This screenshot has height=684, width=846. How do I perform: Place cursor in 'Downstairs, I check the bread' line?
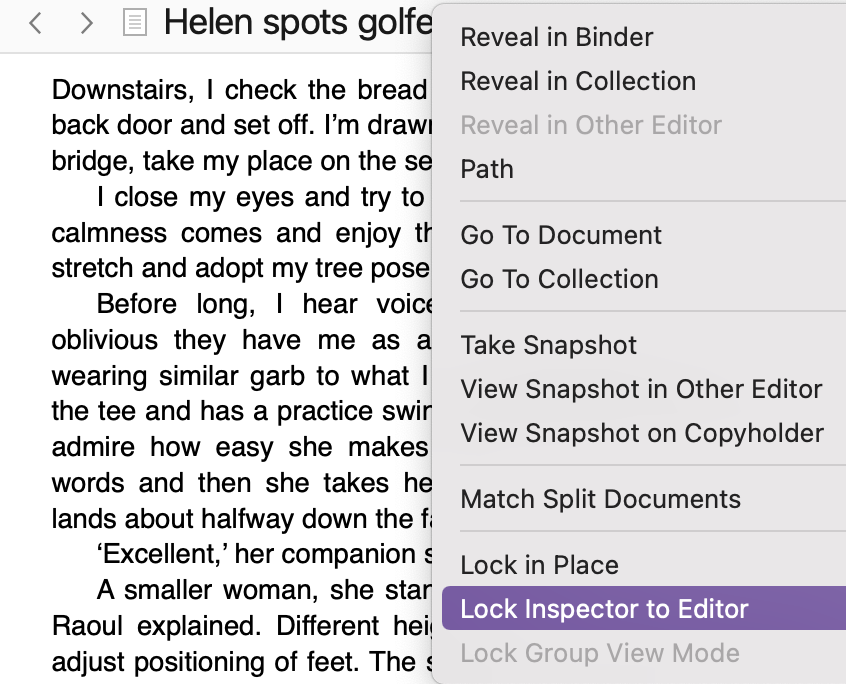click(x=241, y=90)
